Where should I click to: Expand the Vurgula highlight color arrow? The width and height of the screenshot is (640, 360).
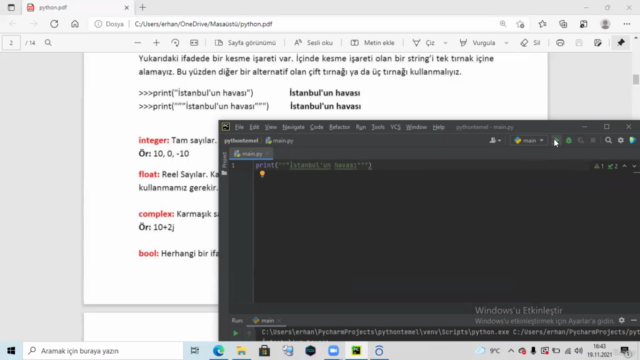point(506,43)
